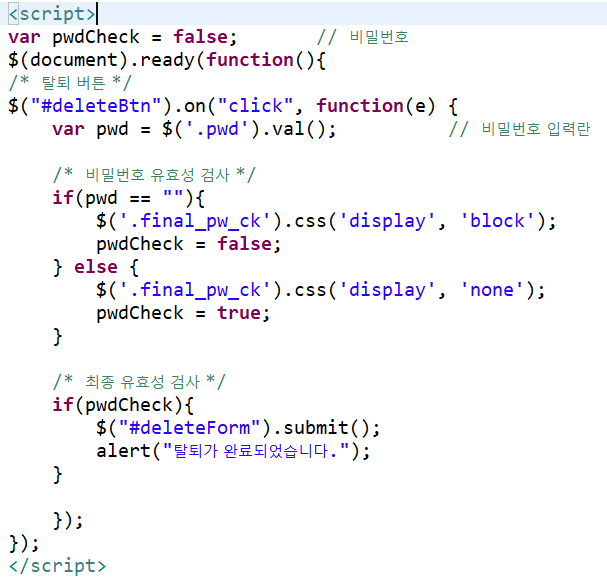Click the unindented "});" closing document ready

coord(24,543)
